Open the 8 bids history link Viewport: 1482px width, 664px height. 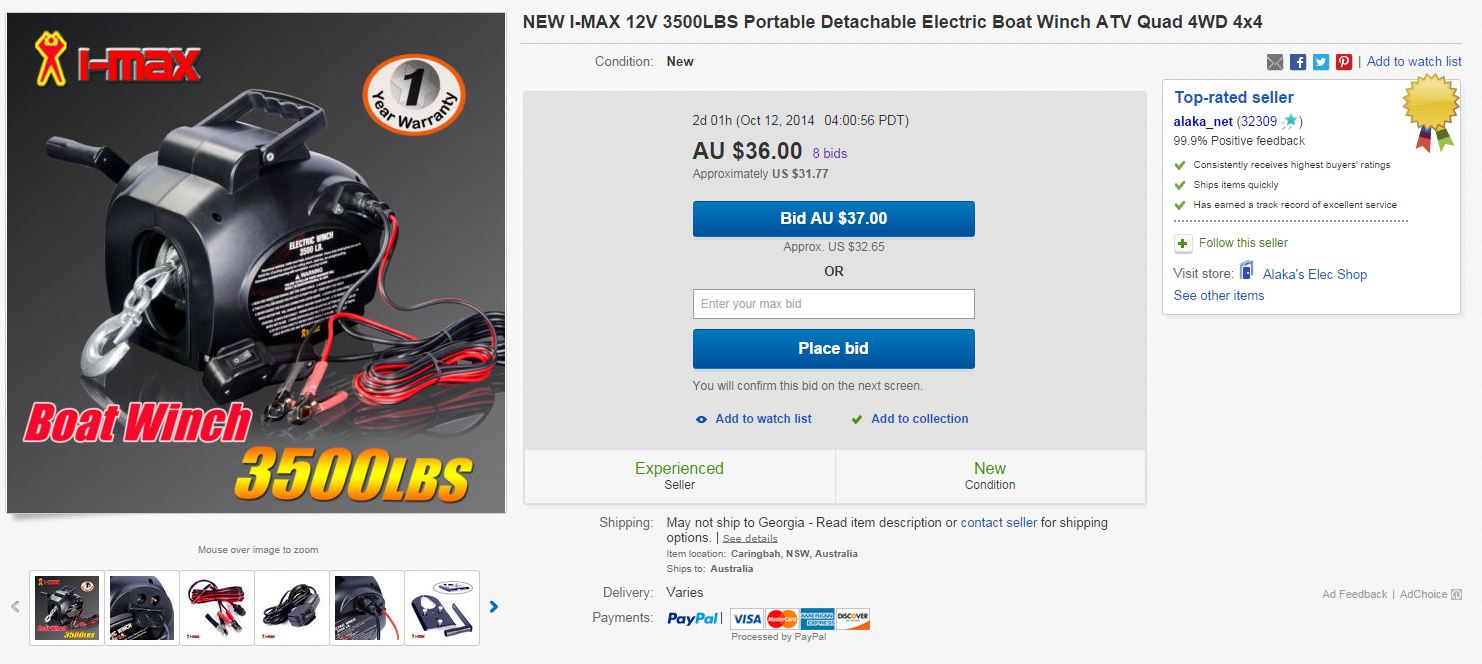[x=829, y=153]
